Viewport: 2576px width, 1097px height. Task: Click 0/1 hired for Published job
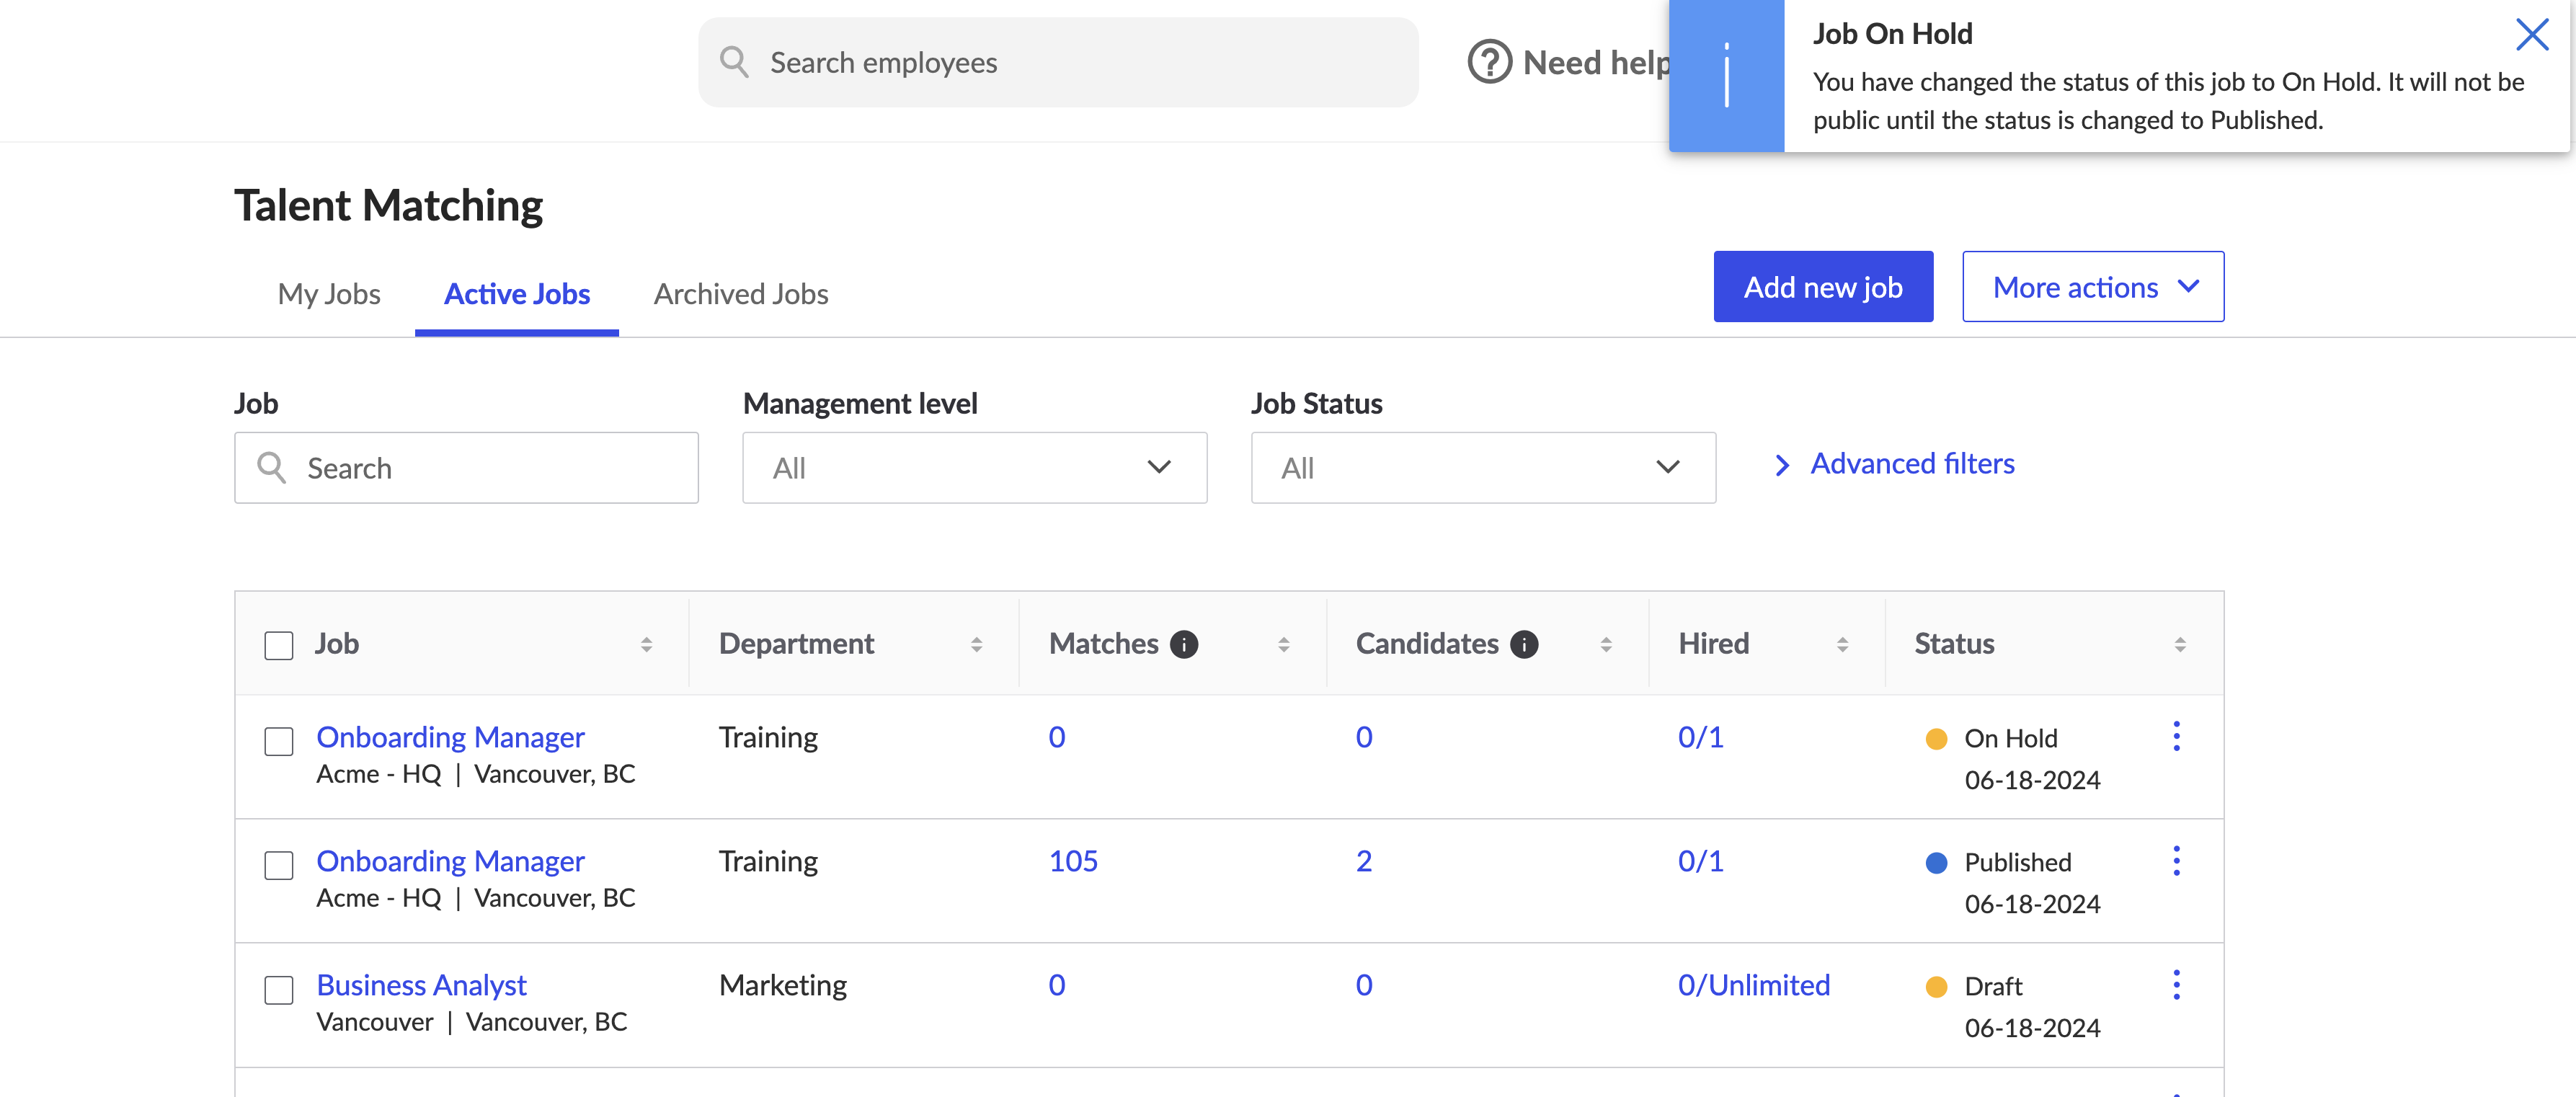coord(1701,861)
